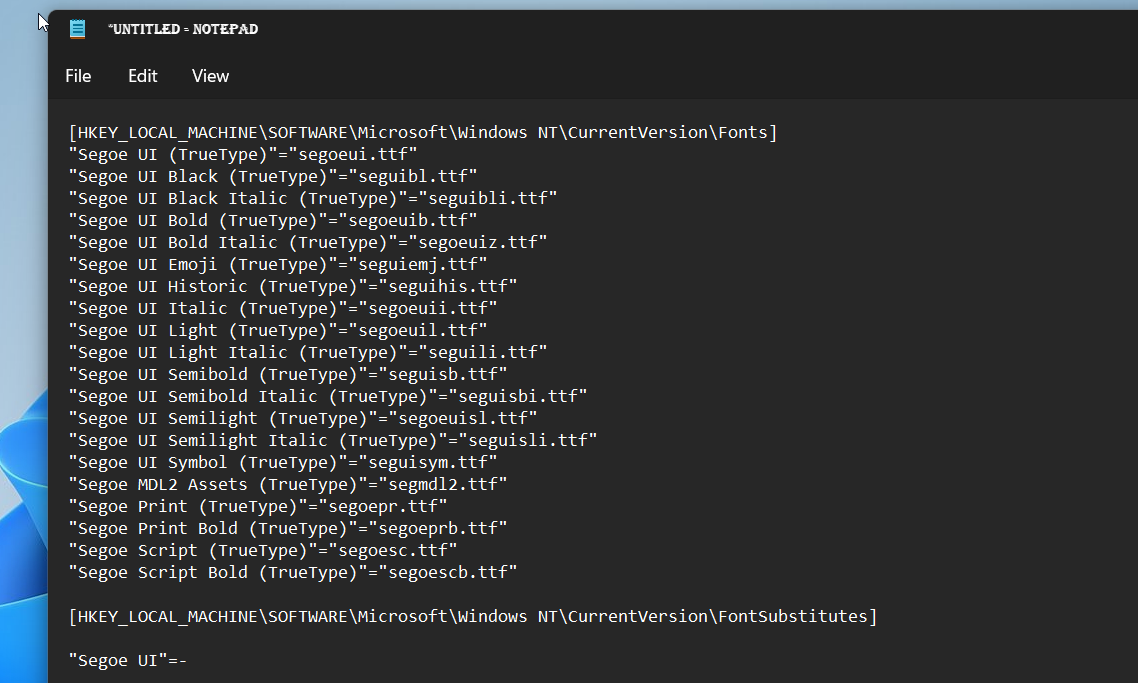Place cursor at end of "Segoe UI"=- line
1138x683 pixels.
click(188, 660)
